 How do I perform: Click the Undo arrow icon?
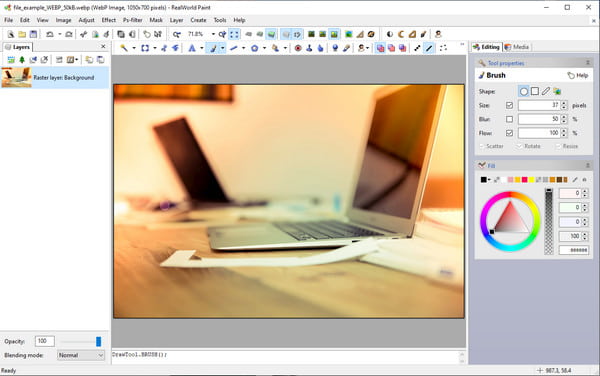click(50, 34)
